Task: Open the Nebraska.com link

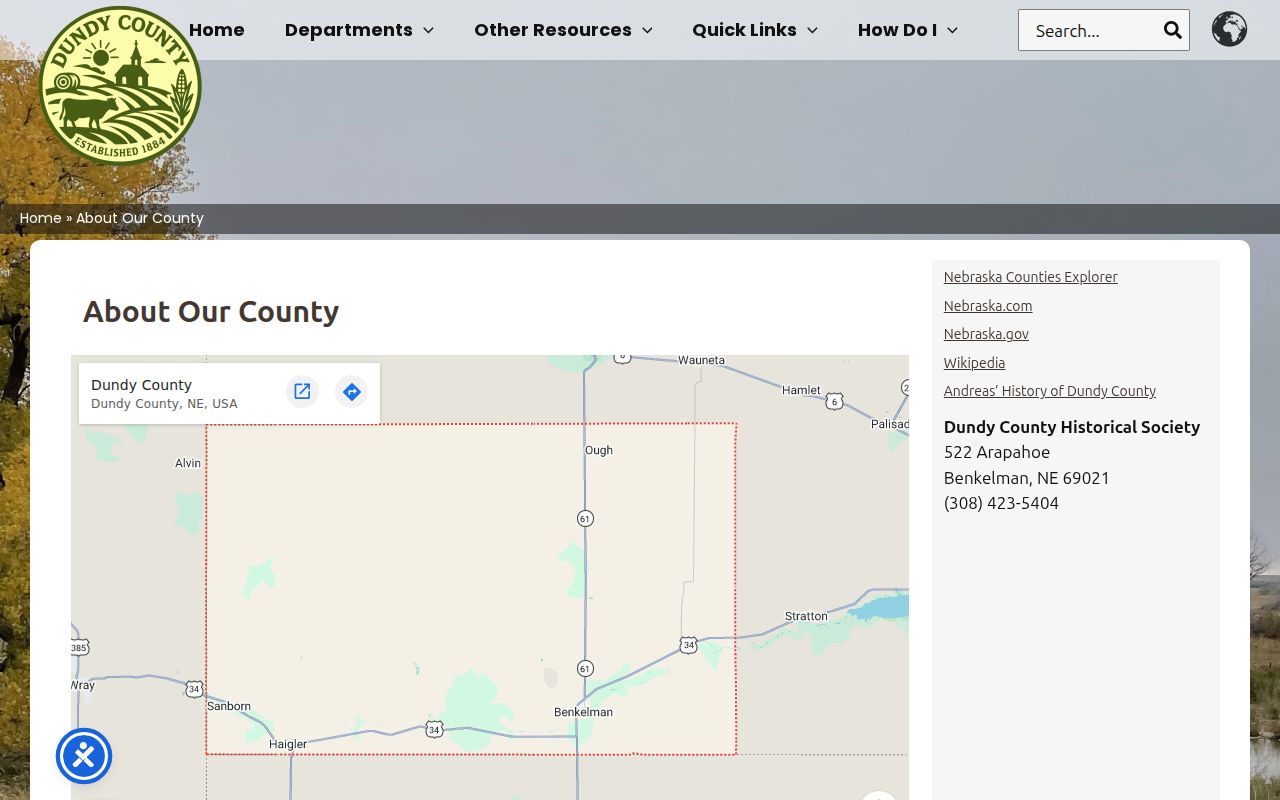Action: click(988, 306)
